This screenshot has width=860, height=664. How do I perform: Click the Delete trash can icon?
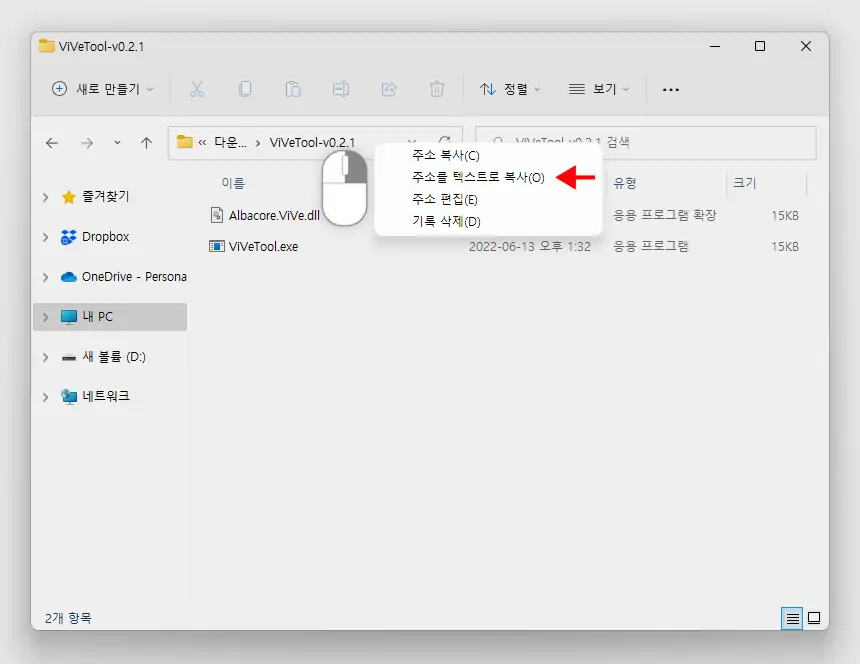coord(437,89)
